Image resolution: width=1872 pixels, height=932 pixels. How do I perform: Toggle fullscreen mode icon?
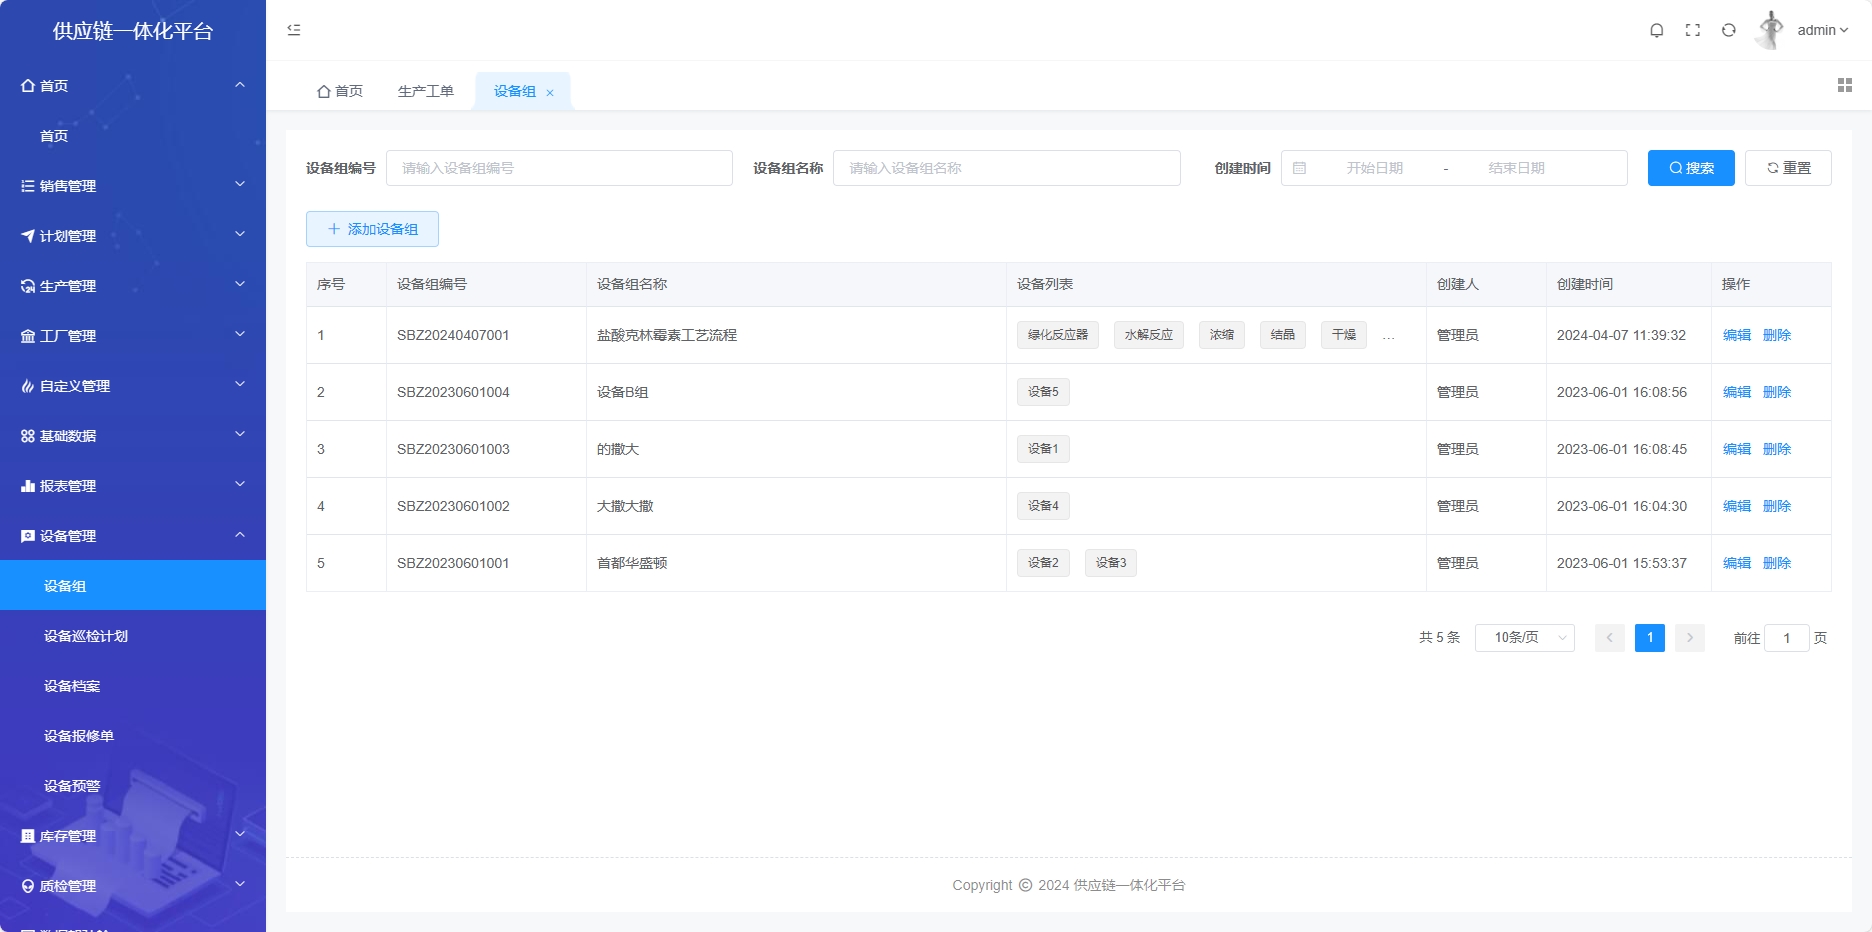(x=1693, y=30)
